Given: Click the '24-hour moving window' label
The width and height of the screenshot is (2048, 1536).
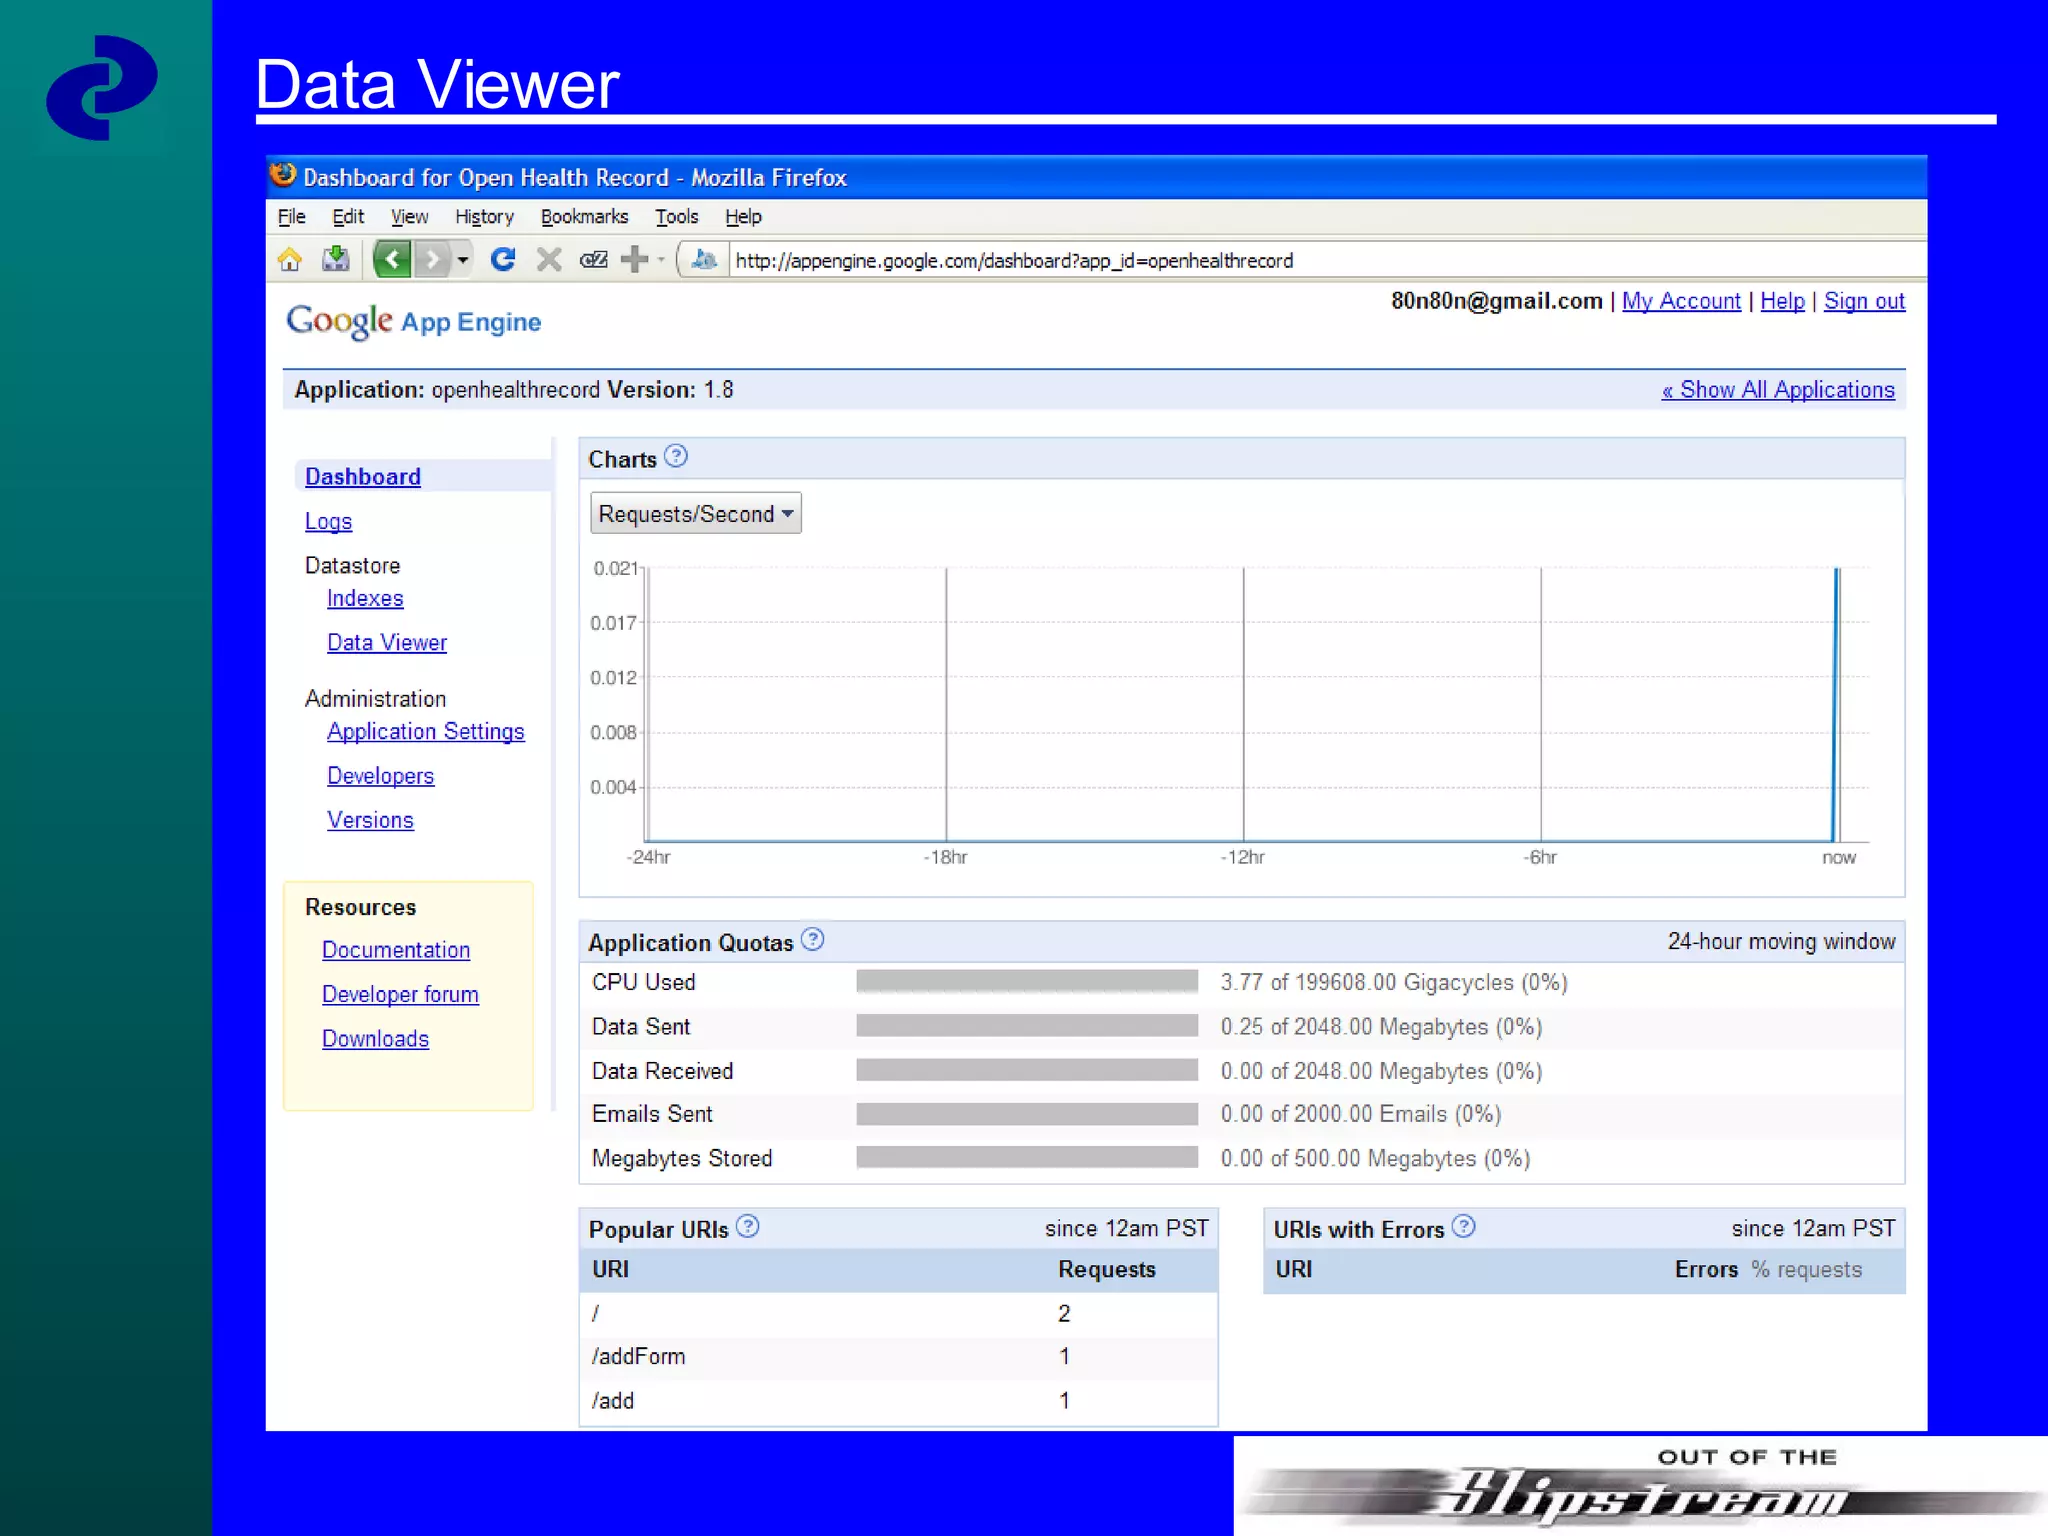Looking at the screenshot, I should 1781,941.
